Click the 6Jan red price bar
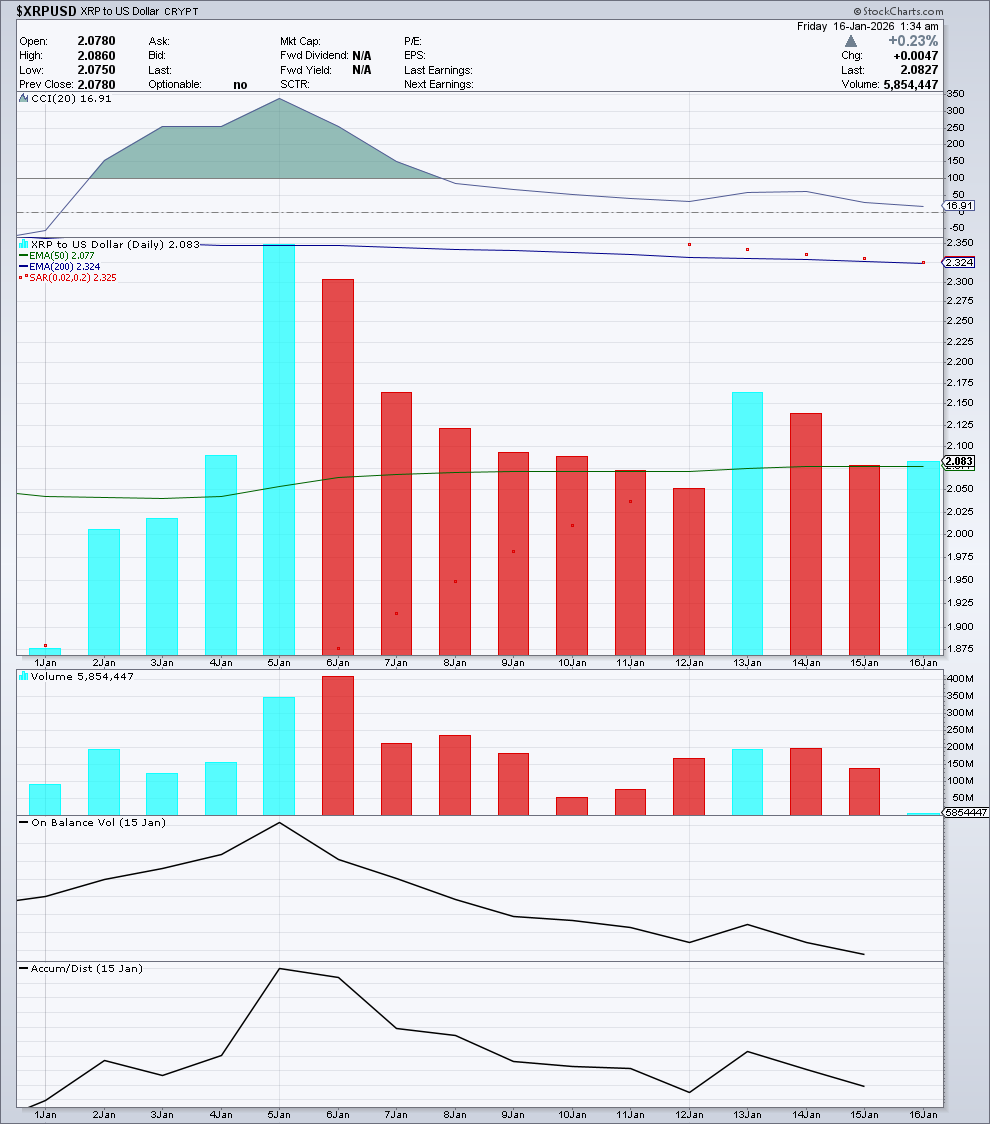 pyautogui.click(x=338, y=467)
